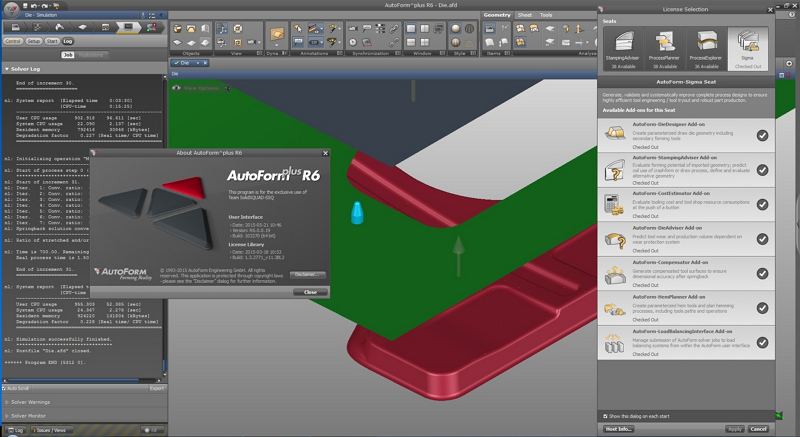Click the HemPlanner add-on icon
Viewport: 800px width, 437px height.
(615, 309)
